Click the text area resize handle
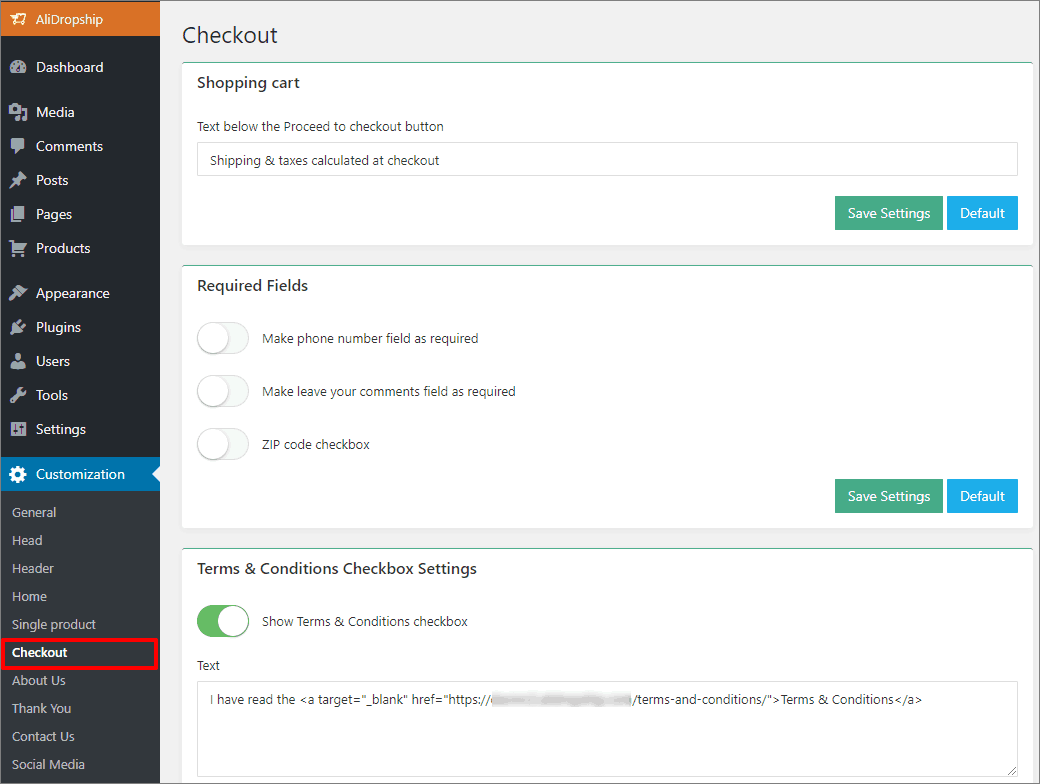The height and width of the screenshot is (784, 1040). coord(1011,770)
